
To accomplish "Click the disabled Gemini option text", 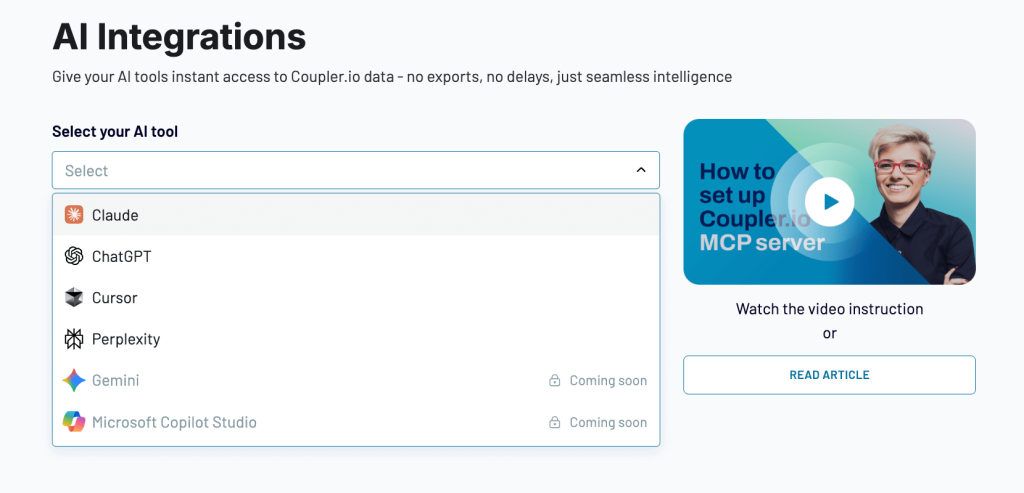I will click(x=116, y=381).
